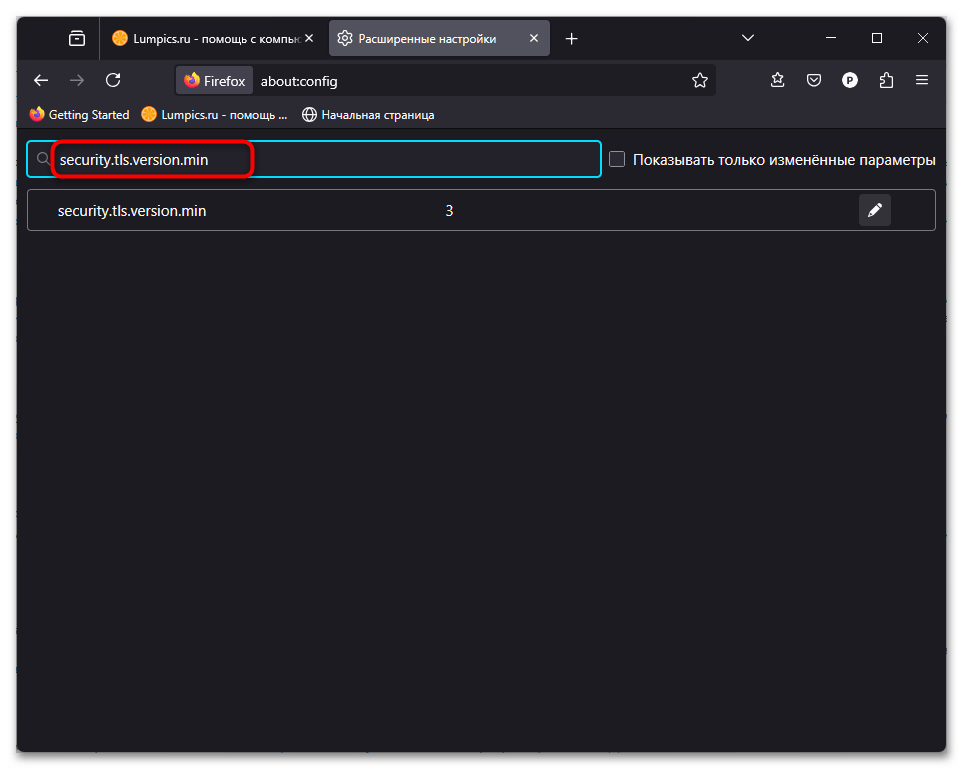Screen dimensions: 963x769
Task: Go forward with the arrow button
Action: [77, 80]
